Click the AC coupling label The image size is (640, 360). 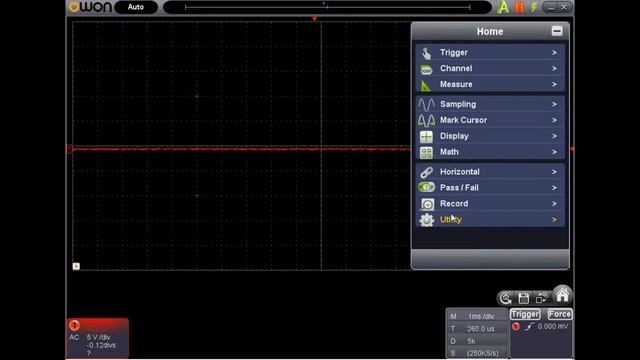(74, 338)
